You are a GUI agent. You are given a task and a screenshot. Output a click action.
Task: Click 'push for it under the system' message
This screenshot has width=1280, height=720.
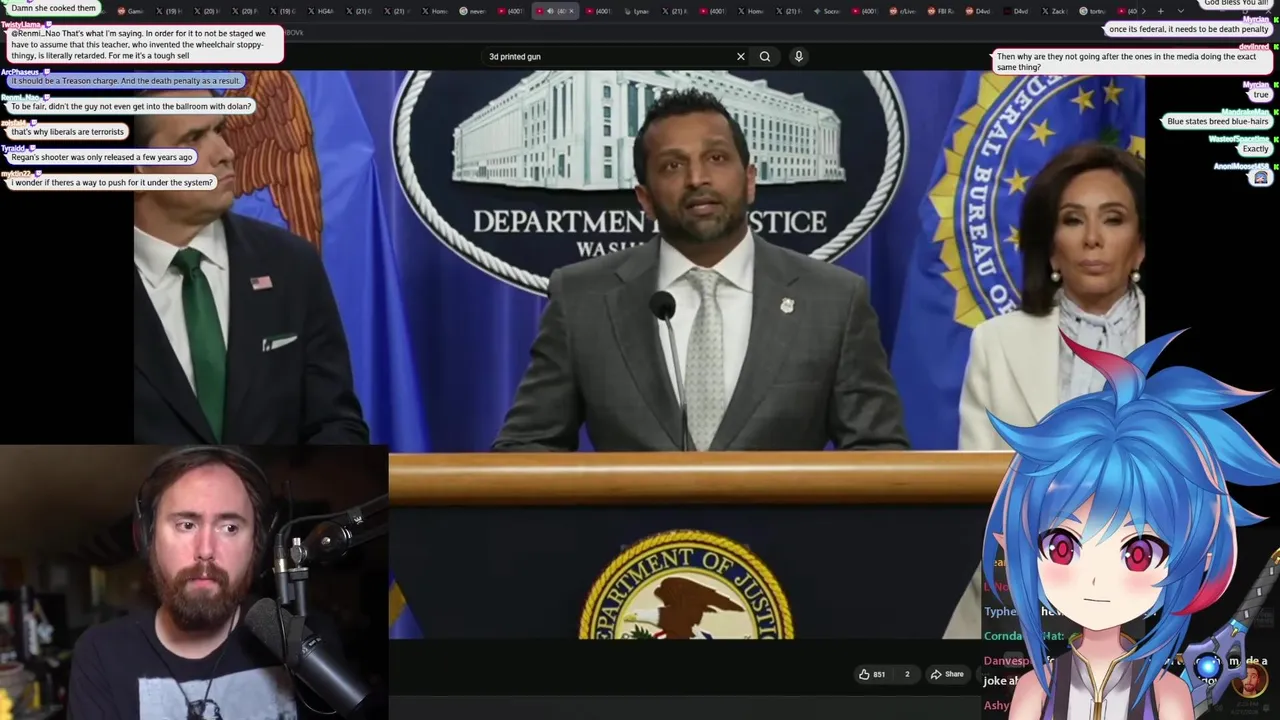coord(111,183)
